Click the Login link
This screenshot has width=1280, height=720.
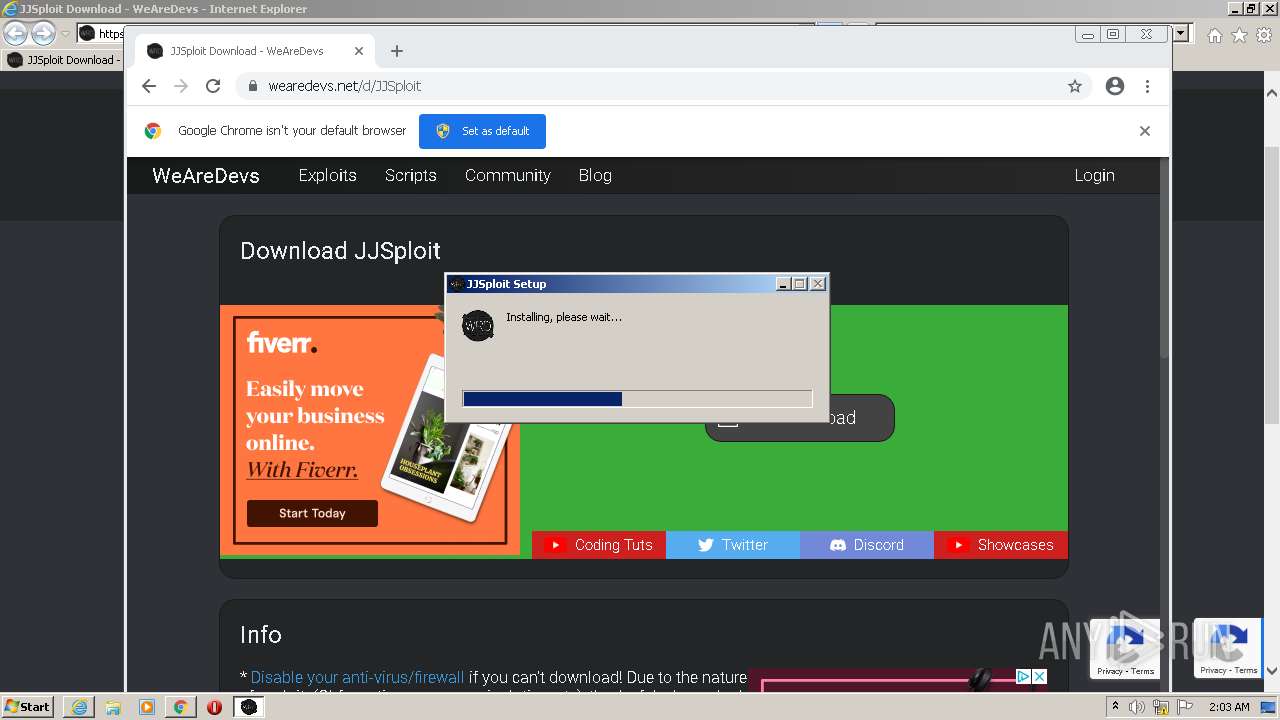(1094, 175)
